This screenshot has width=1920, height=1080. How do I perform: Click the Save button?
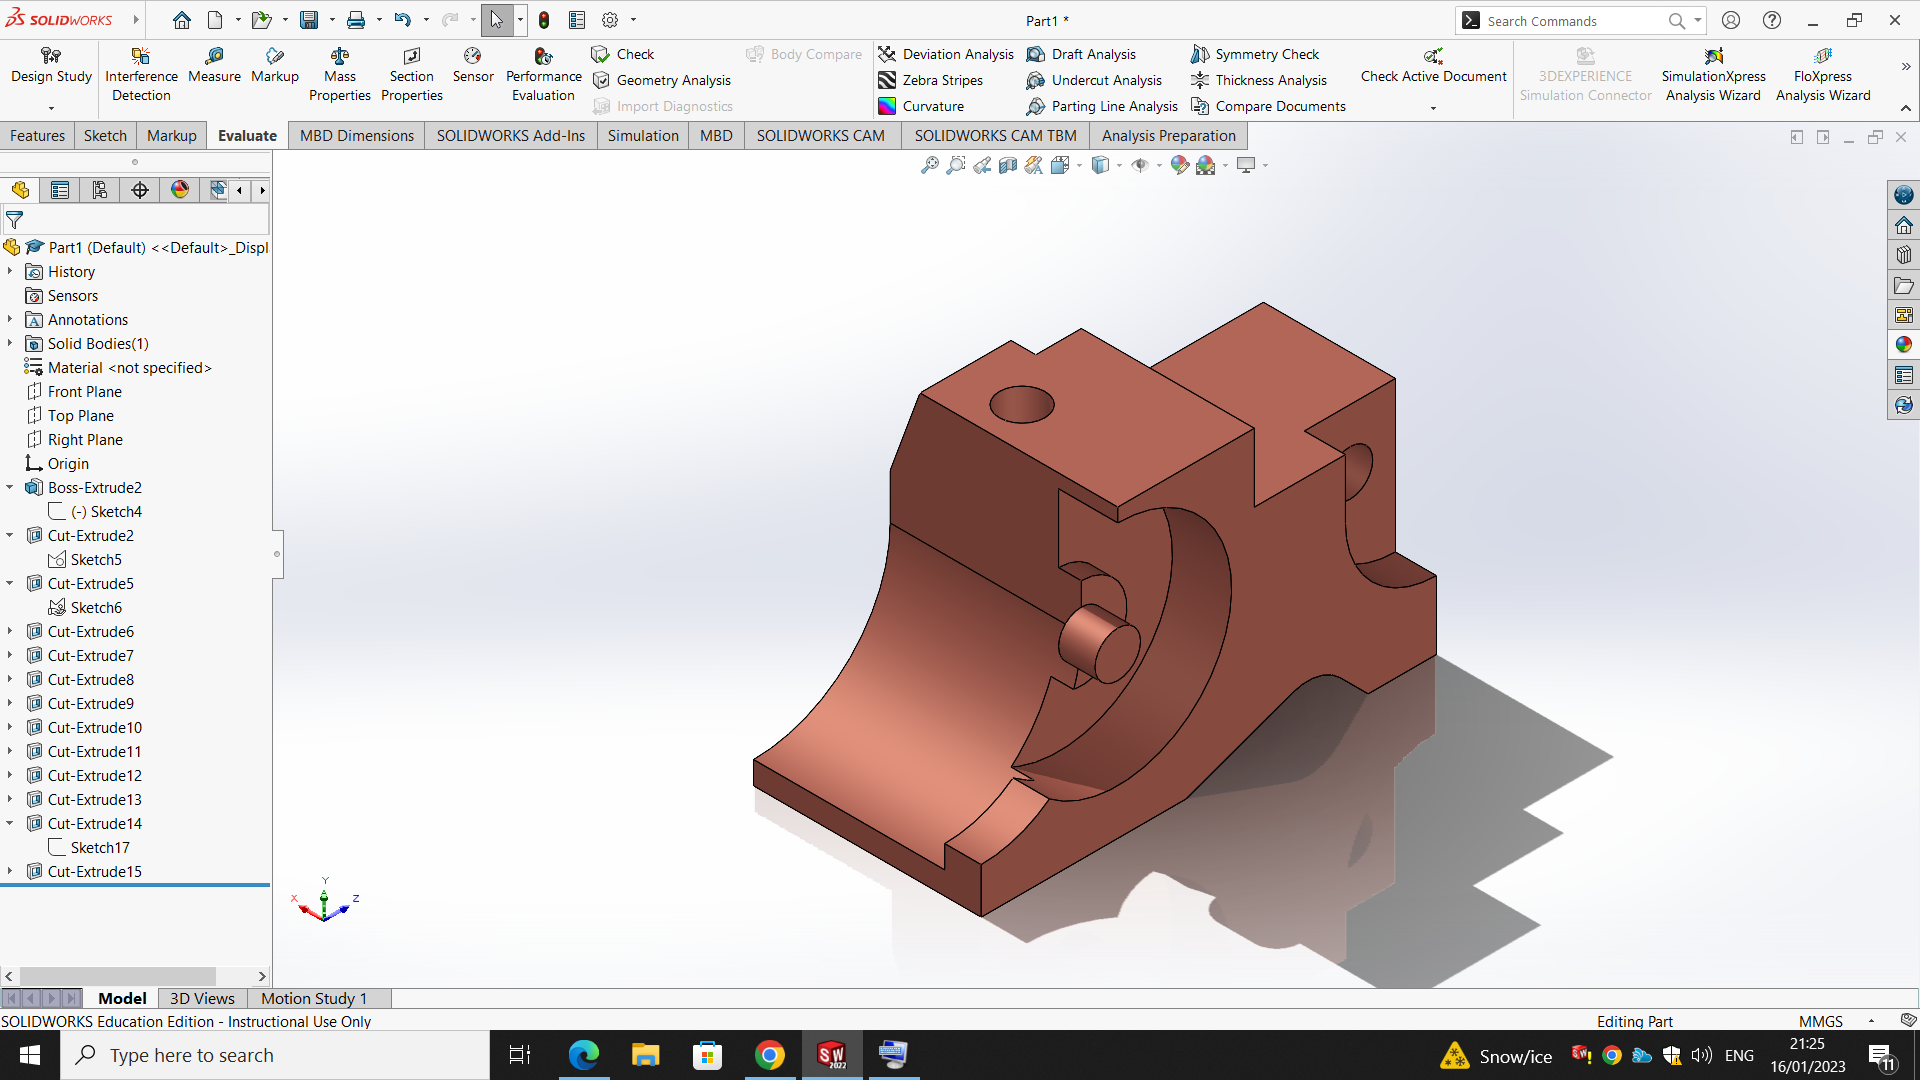(x=309, y=20)
